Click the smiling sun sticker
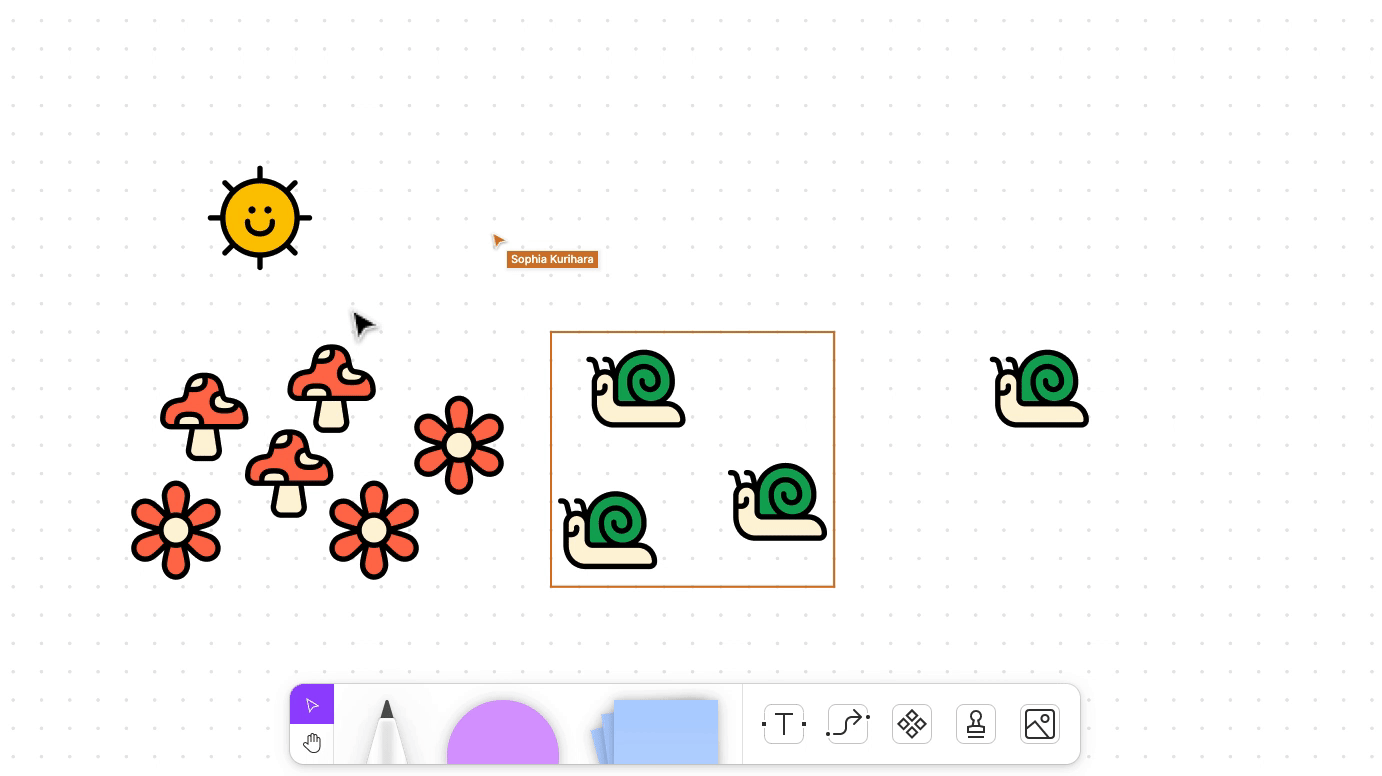Viewport: 1382px width, 776px height. pos(260,218)
